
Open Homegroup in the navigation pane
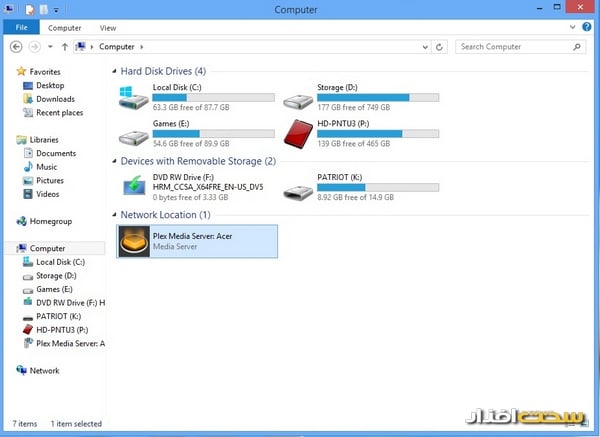(50, 221)
